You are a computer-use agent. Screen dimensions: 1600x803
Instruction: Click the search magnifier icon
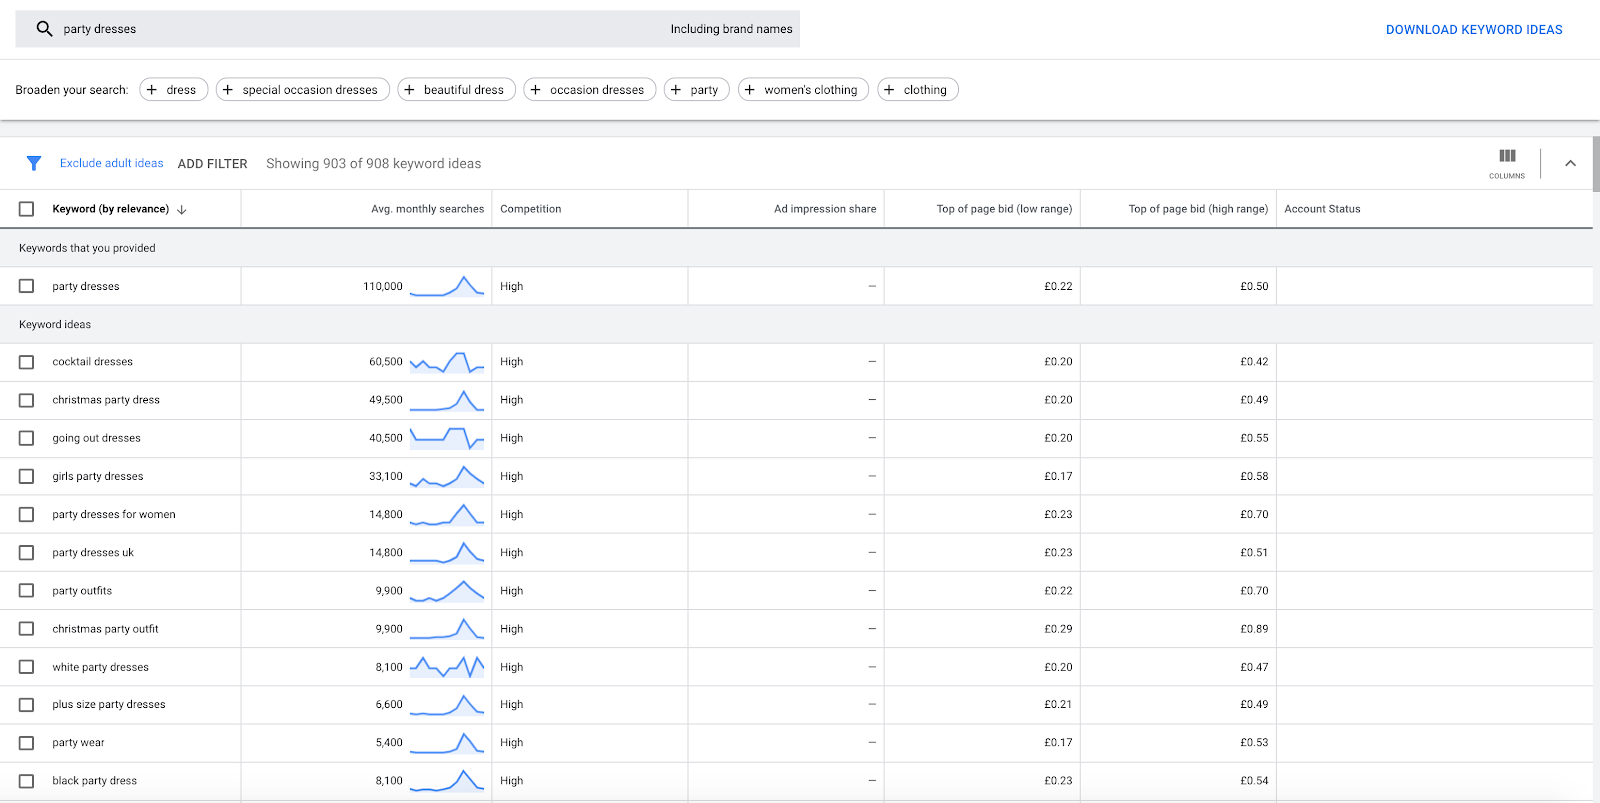point(44,29)
